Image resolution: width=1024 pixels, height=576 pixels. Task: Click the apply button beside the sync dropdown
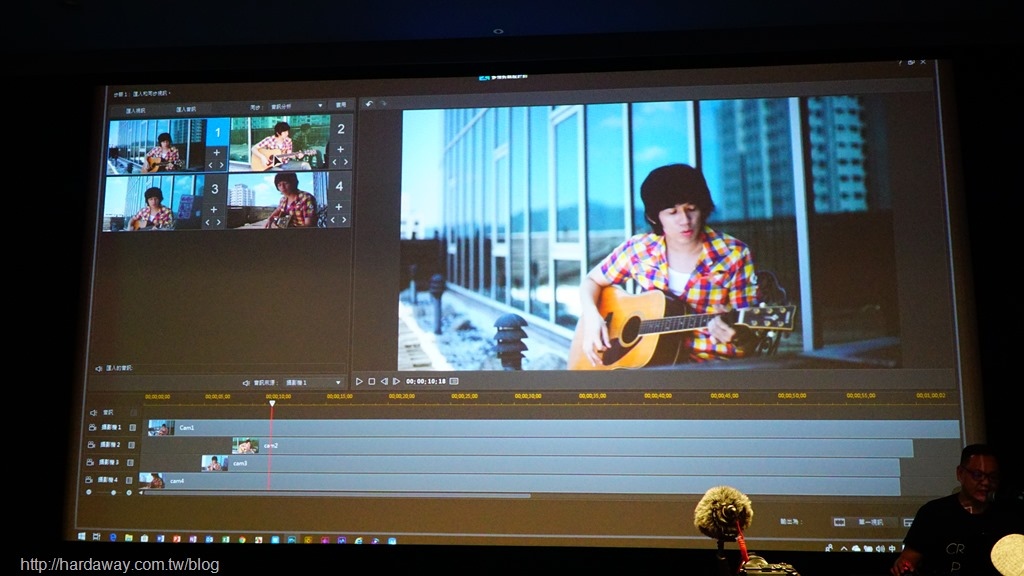click(x=342, y=104)
